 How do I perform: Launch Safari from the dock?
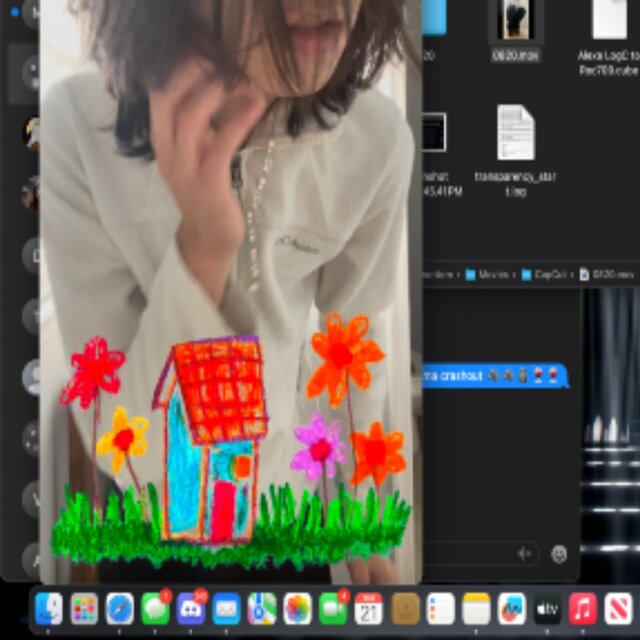(x=120, y=608)
